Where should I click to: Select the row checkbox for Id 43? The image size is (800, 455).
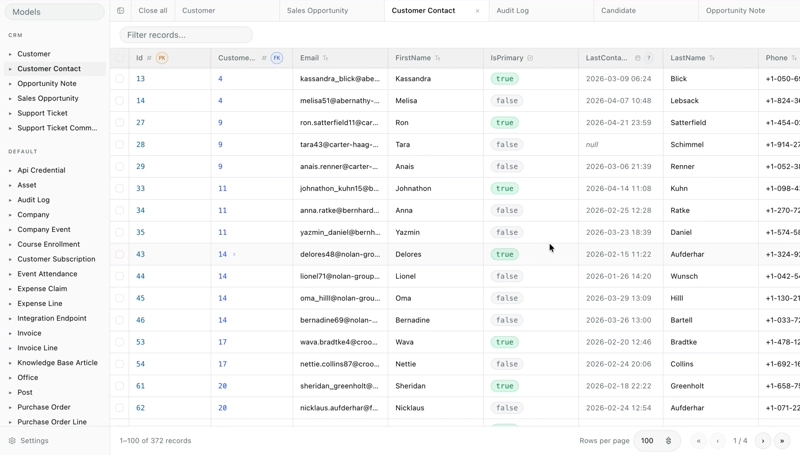pyautogui.click(x=119, y=254)
